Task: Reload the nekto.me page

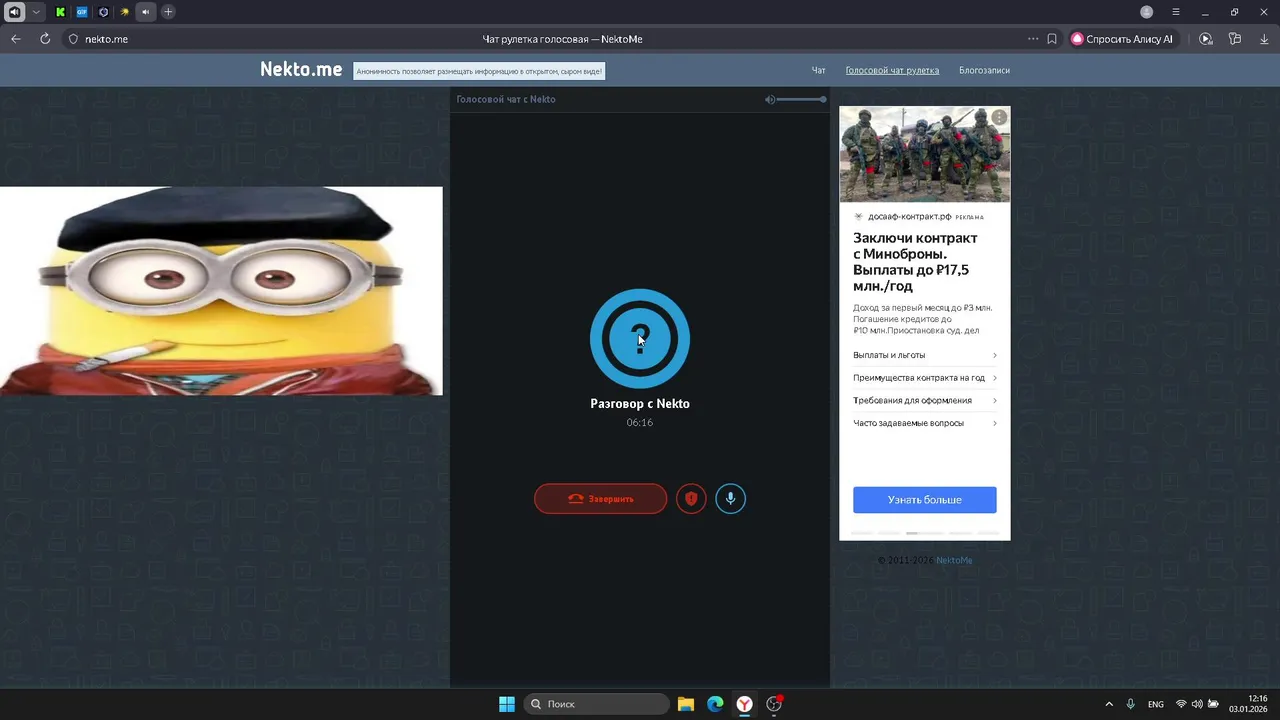Action: pyautogui.click(x=45, y=39)
